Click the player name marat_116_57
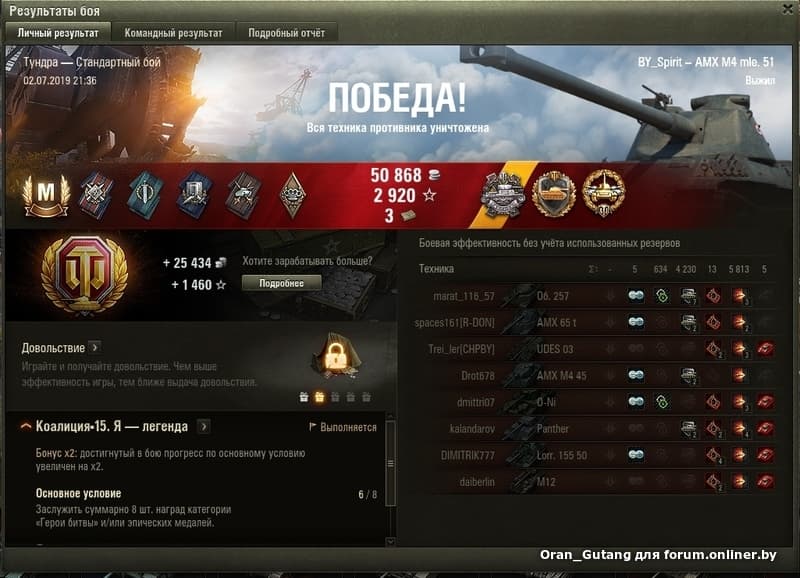The image size is (800, 578). click(x=463, y=296)
